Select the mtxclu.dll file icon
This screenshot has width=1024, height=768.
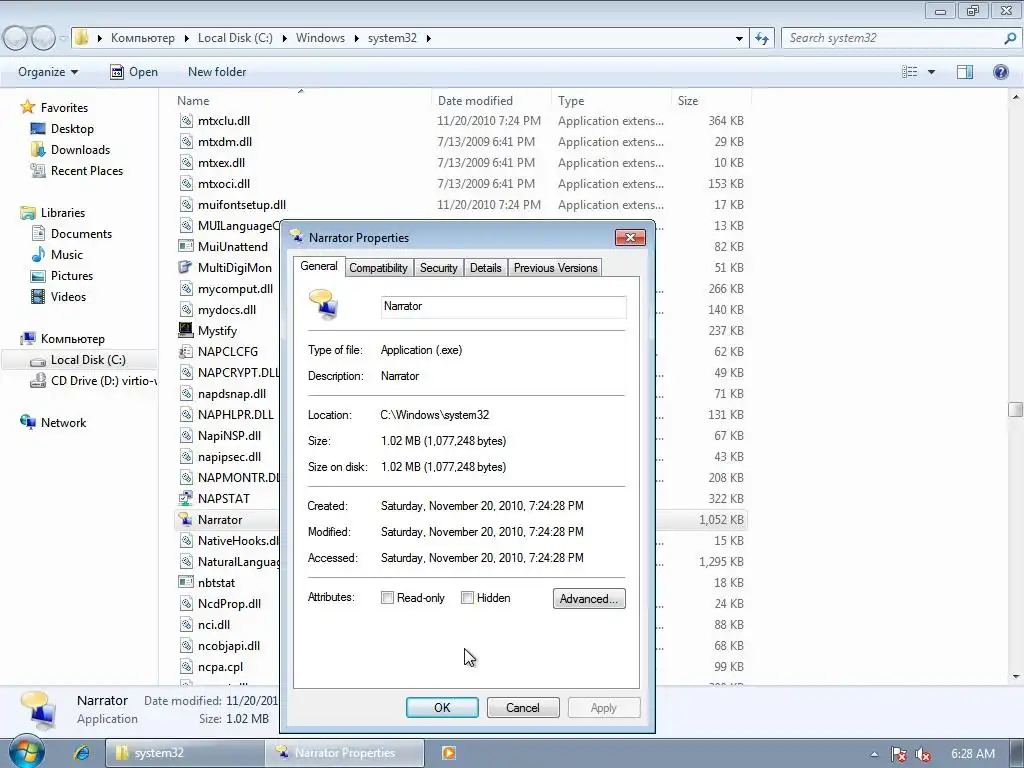pos(186,121)
